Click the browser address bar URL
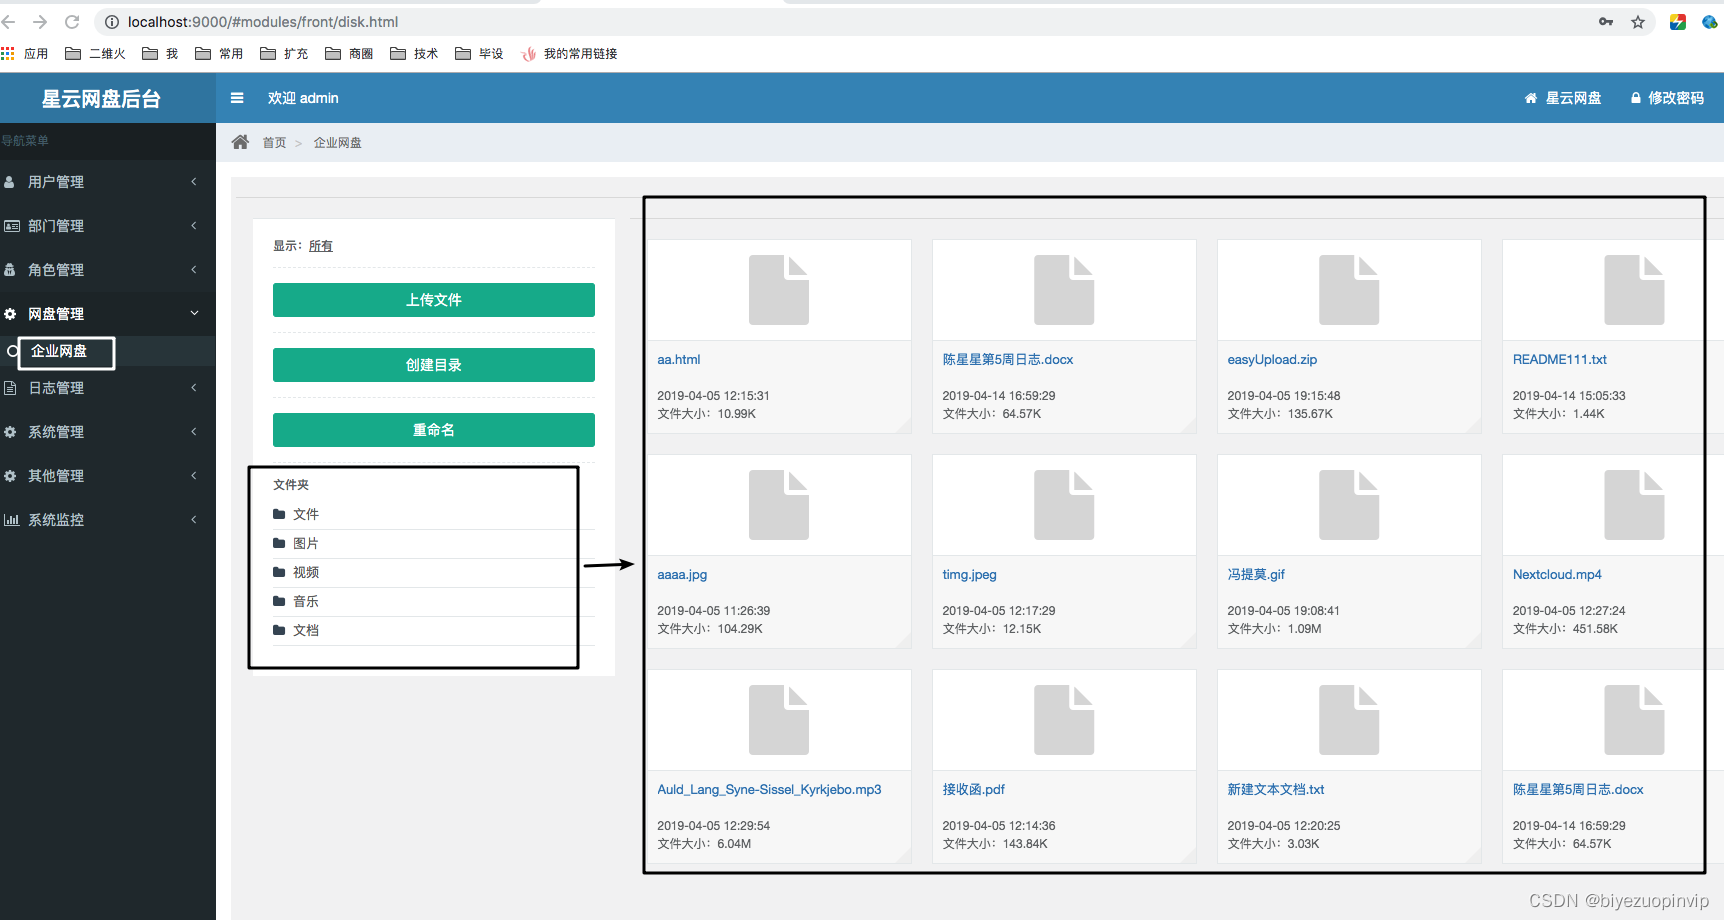 pos(263,22)
